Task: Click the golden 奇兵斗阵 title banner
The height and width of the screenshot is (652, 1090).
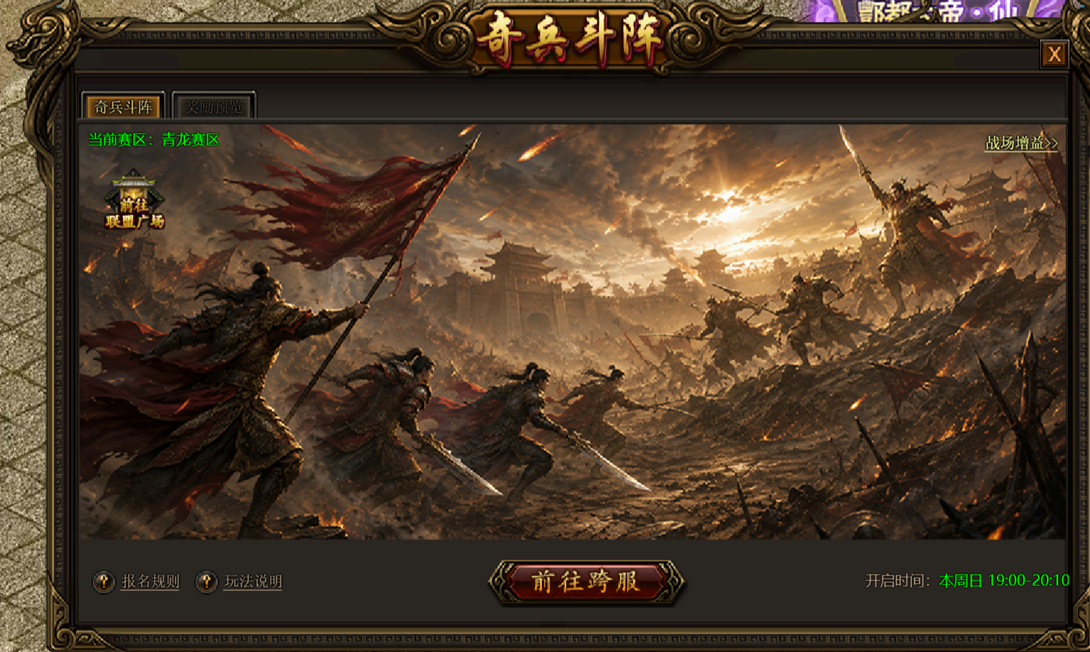Action: point(570,39)
